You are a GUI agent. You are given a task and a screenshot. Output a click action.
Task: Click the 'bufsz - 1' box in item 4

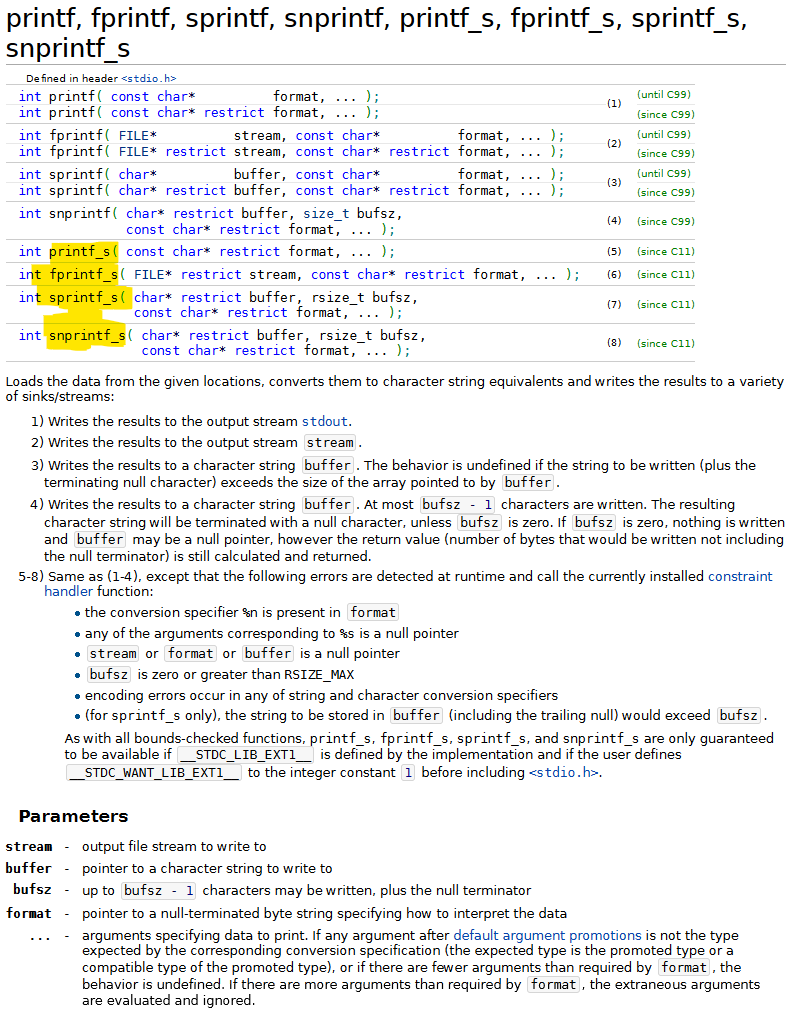pos(457,504)
